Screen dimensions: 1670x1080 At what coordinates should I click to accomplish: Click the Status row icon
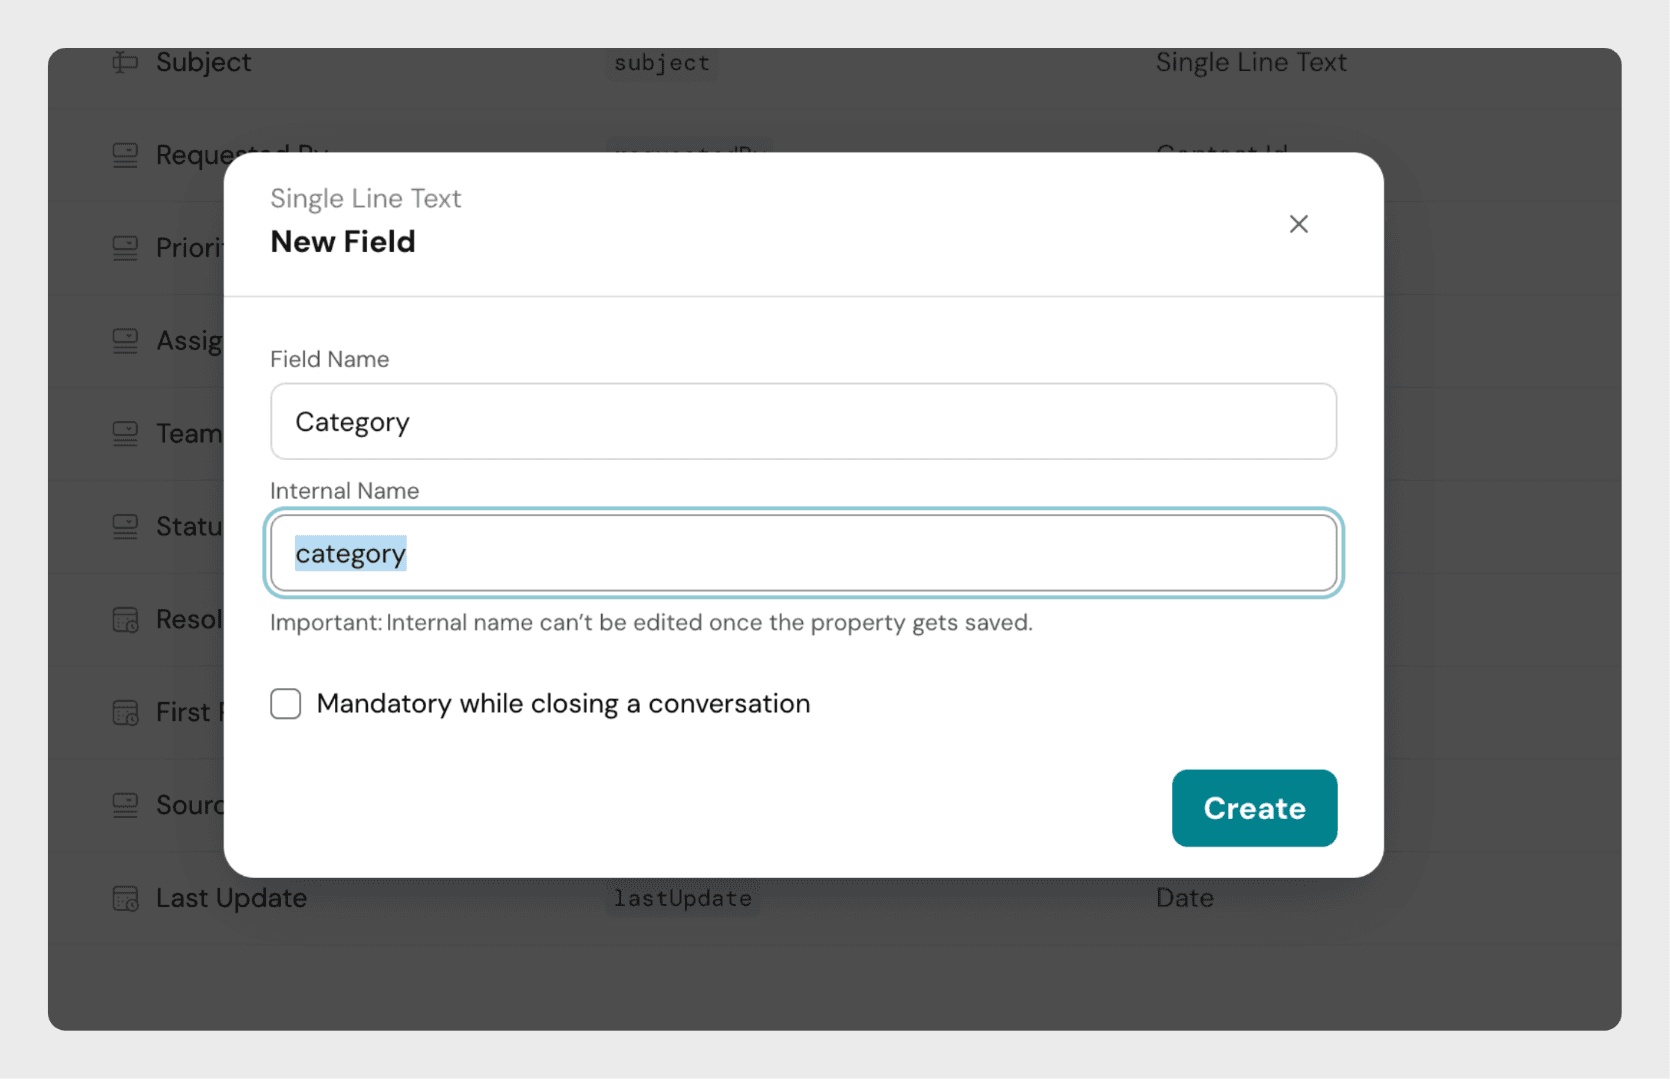point(125,526)
